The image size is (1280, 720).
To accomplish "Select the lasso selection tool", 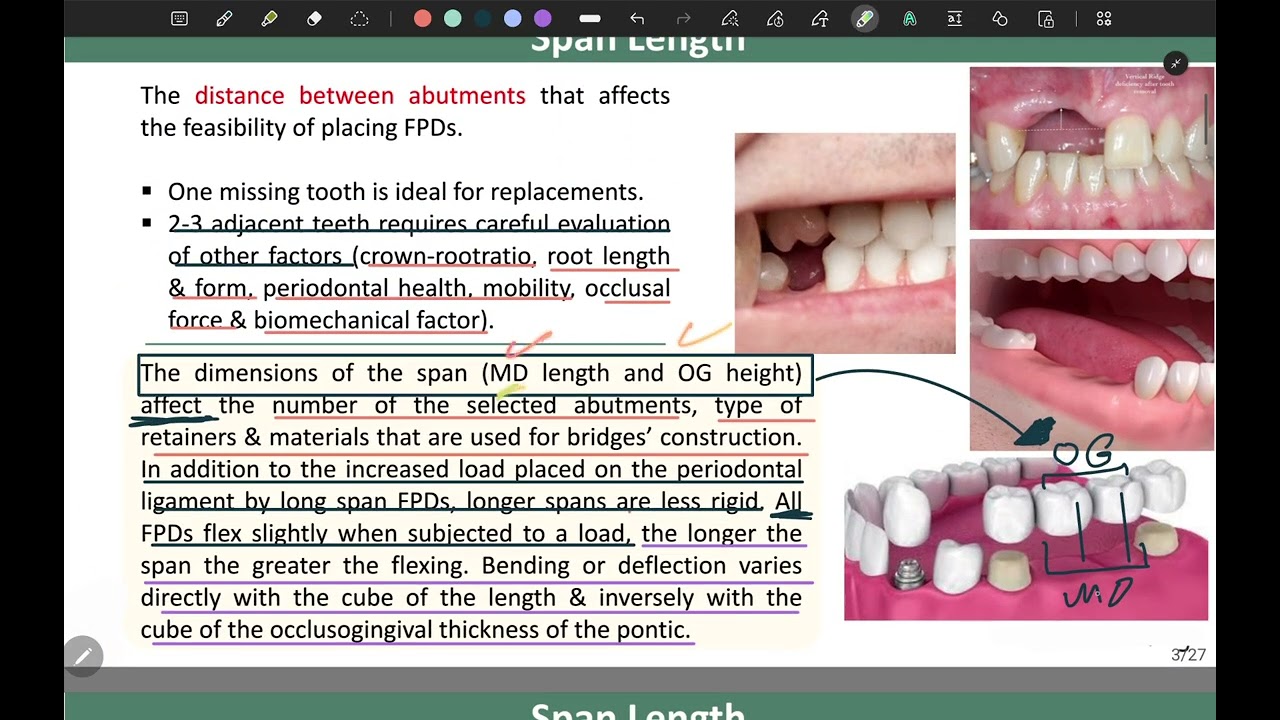I will (x=359, y=18).
